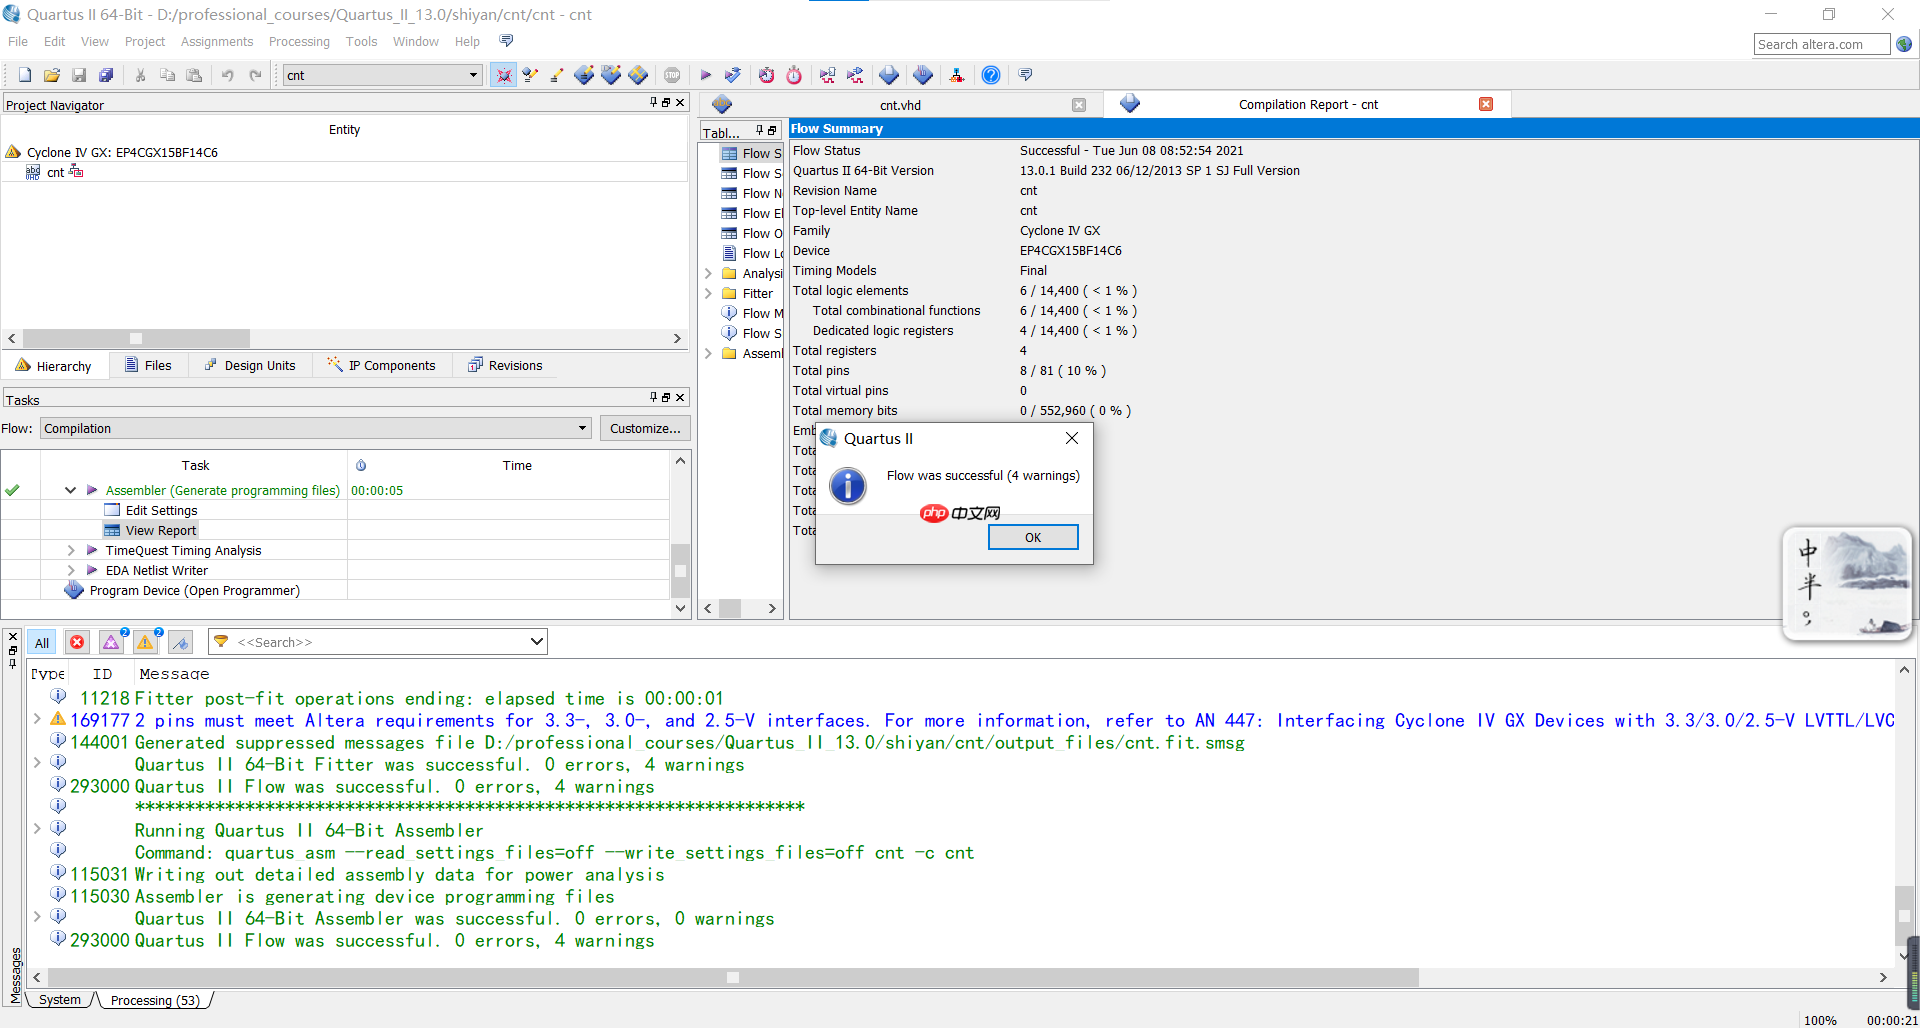Enable the All messages filter
1920x1028 pixels.
[x=41, y=641]
